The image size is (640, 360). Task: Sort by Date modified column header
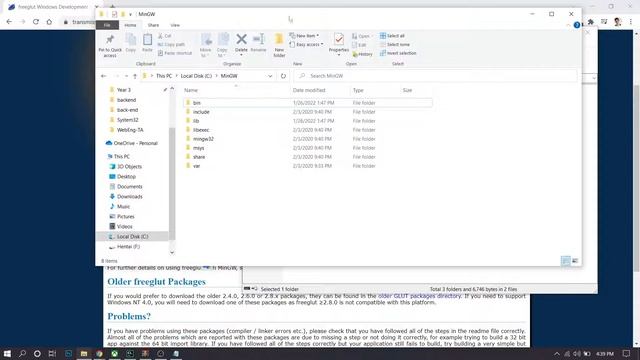click(309, 90)
